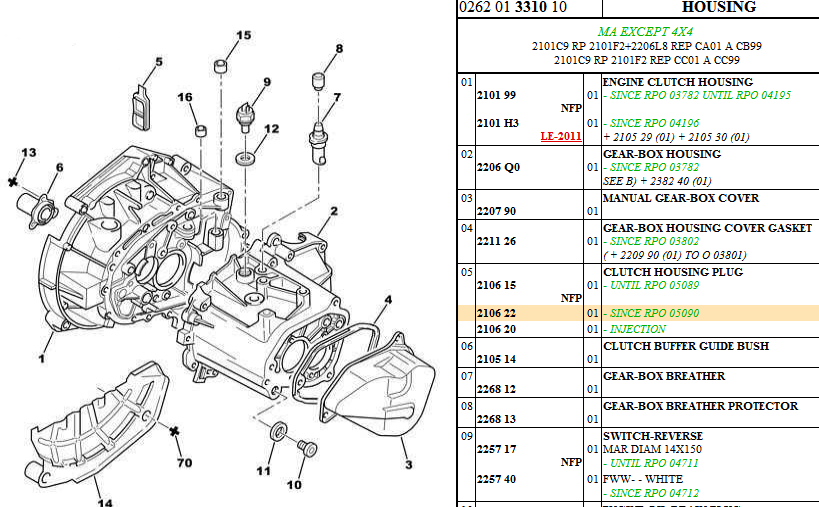Viewport: 819px width, 507px height.
Task: Click the lower shield drawing labeled 14
Action: coord(95,420)
